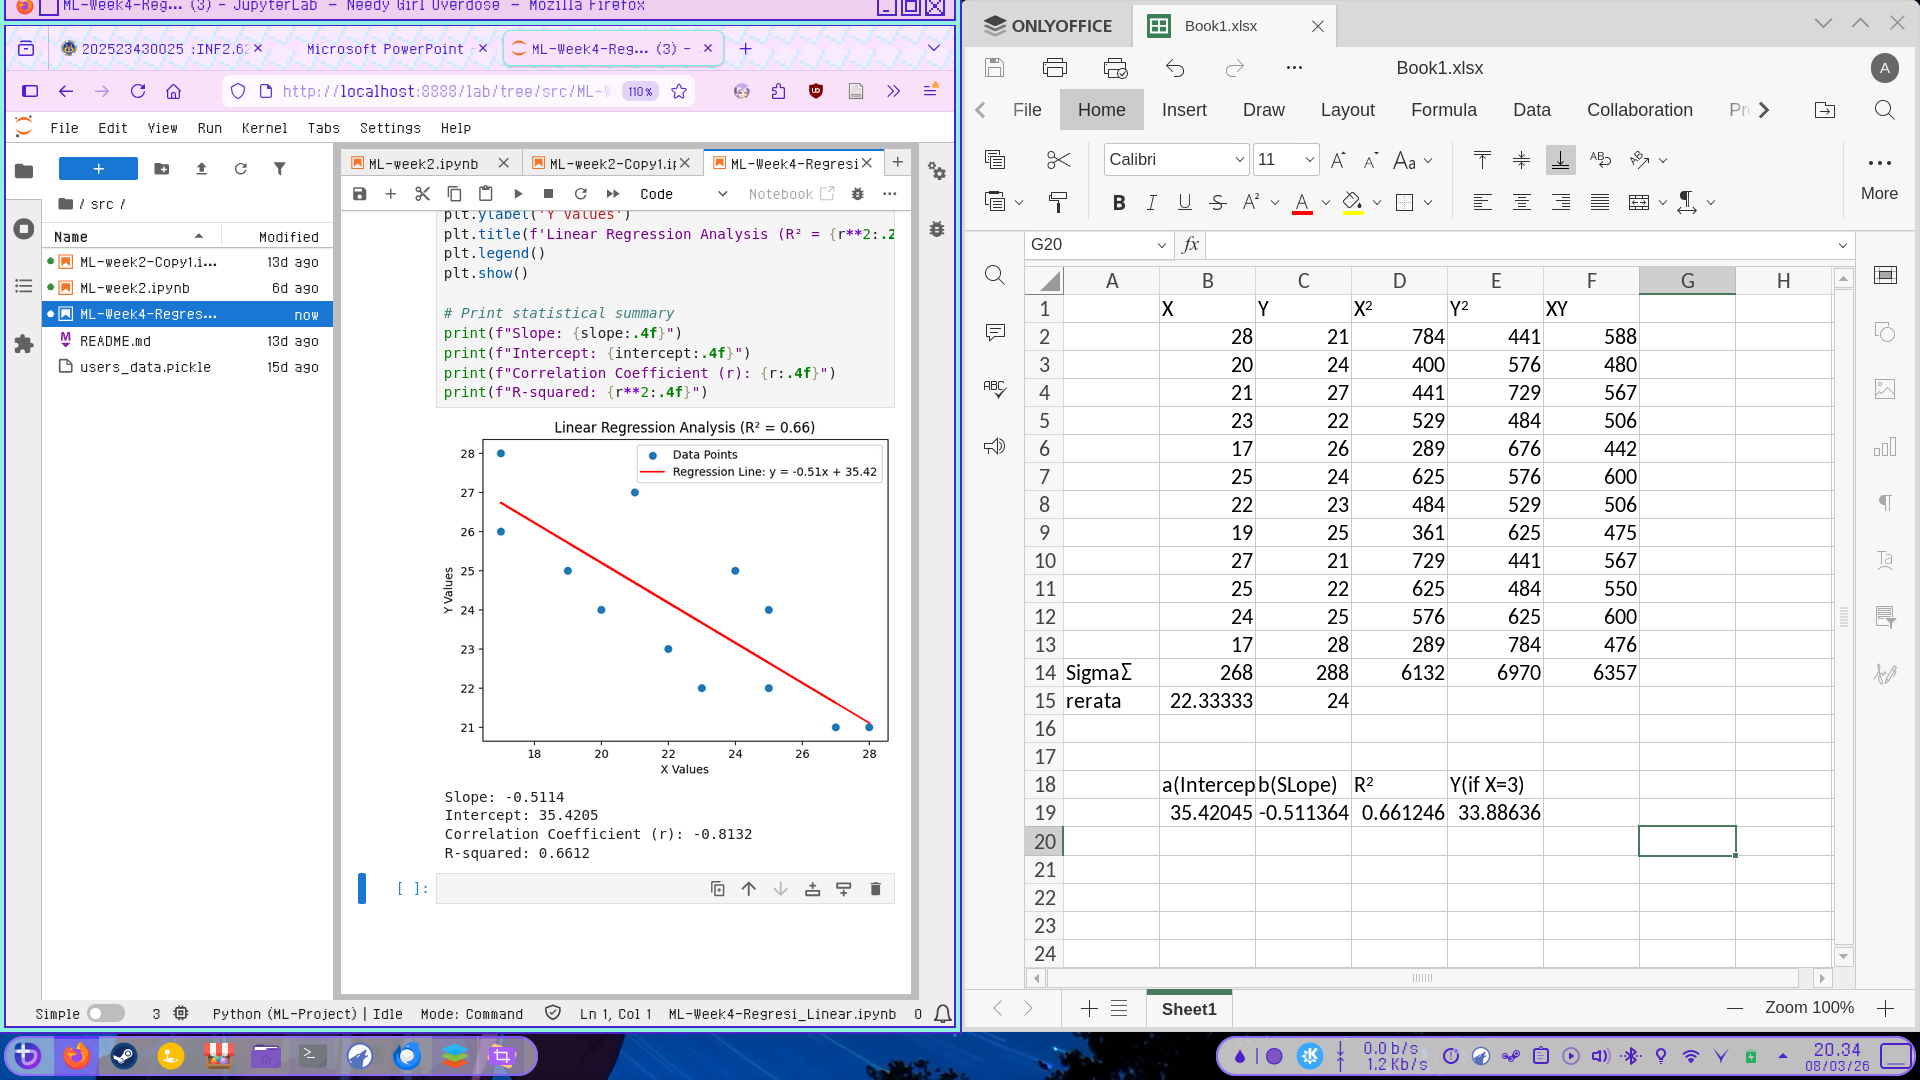
Task: Click the notebook save icon
Action: click(x=360, y=194)
